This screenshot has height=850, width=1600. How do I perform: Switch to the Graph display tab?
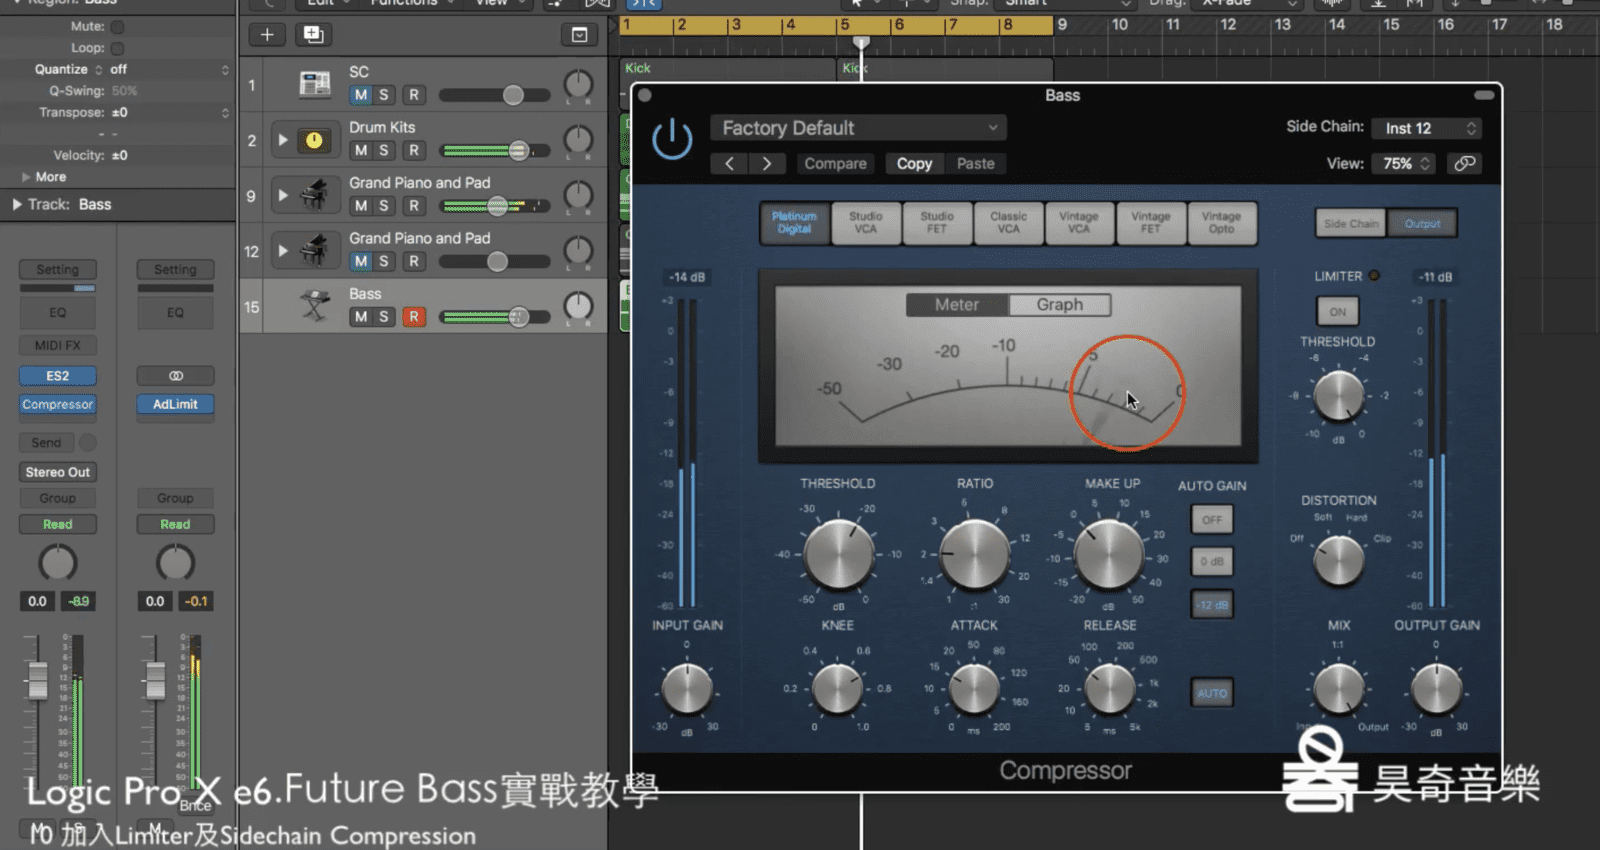tap(1059, 305)
